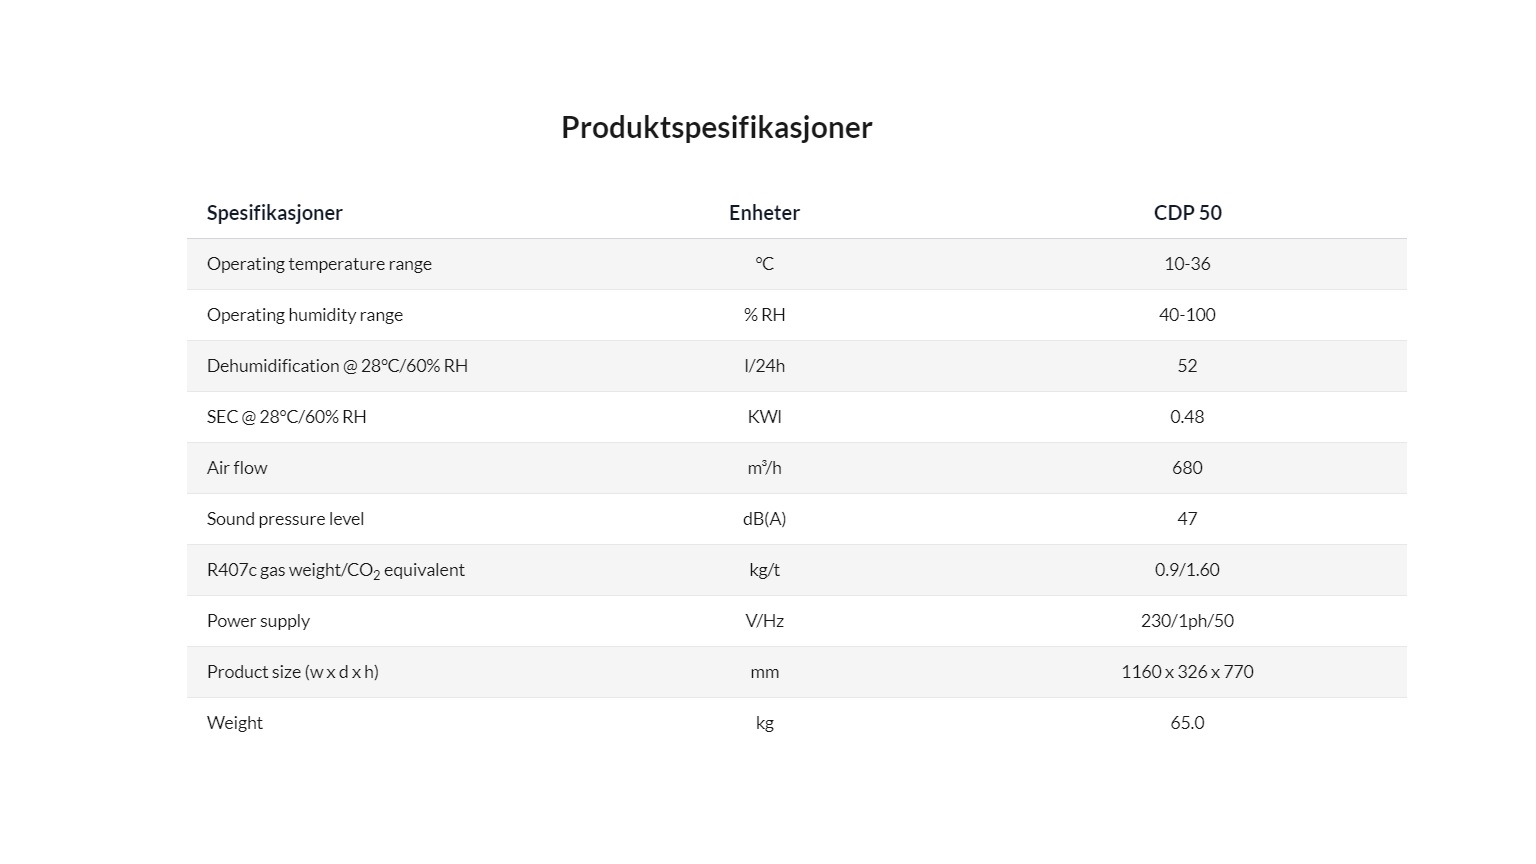Click the Produktspesifikasjoner heading
This screenshot has height=864, width=1536.
(716, 128)
